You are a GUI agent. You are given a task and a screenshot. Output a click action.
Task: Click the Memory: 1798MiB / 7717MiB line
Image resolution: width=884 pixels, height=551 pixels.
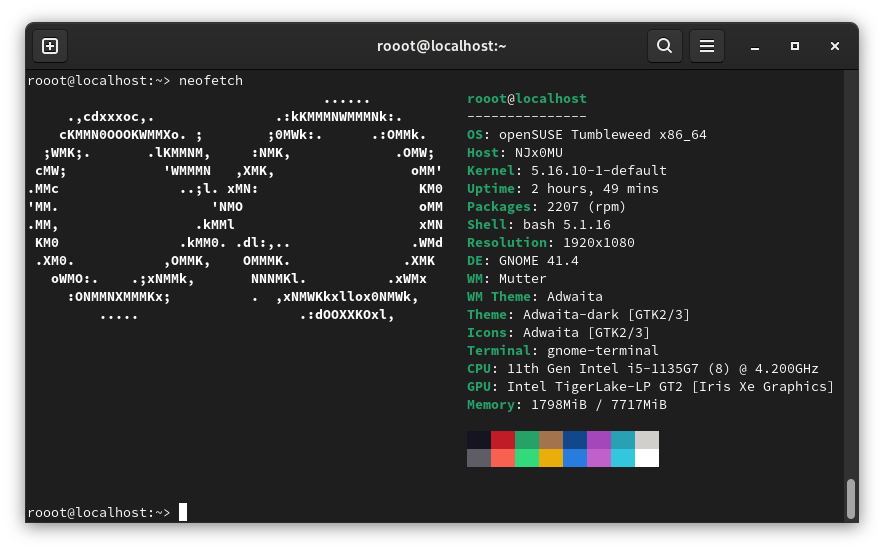[x=567, y=405]
